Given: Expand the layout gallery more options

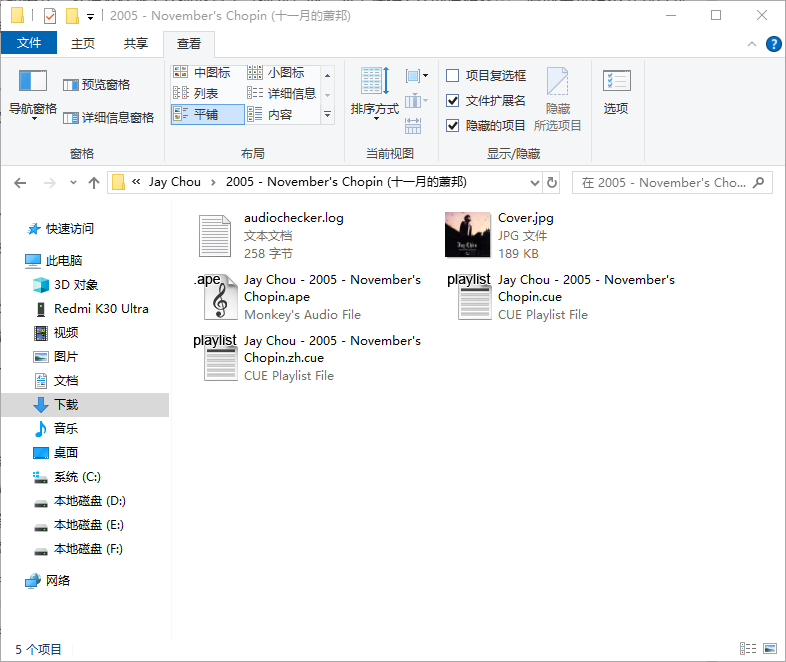Looking at the screenshot, I should click(x=327, y=115).
